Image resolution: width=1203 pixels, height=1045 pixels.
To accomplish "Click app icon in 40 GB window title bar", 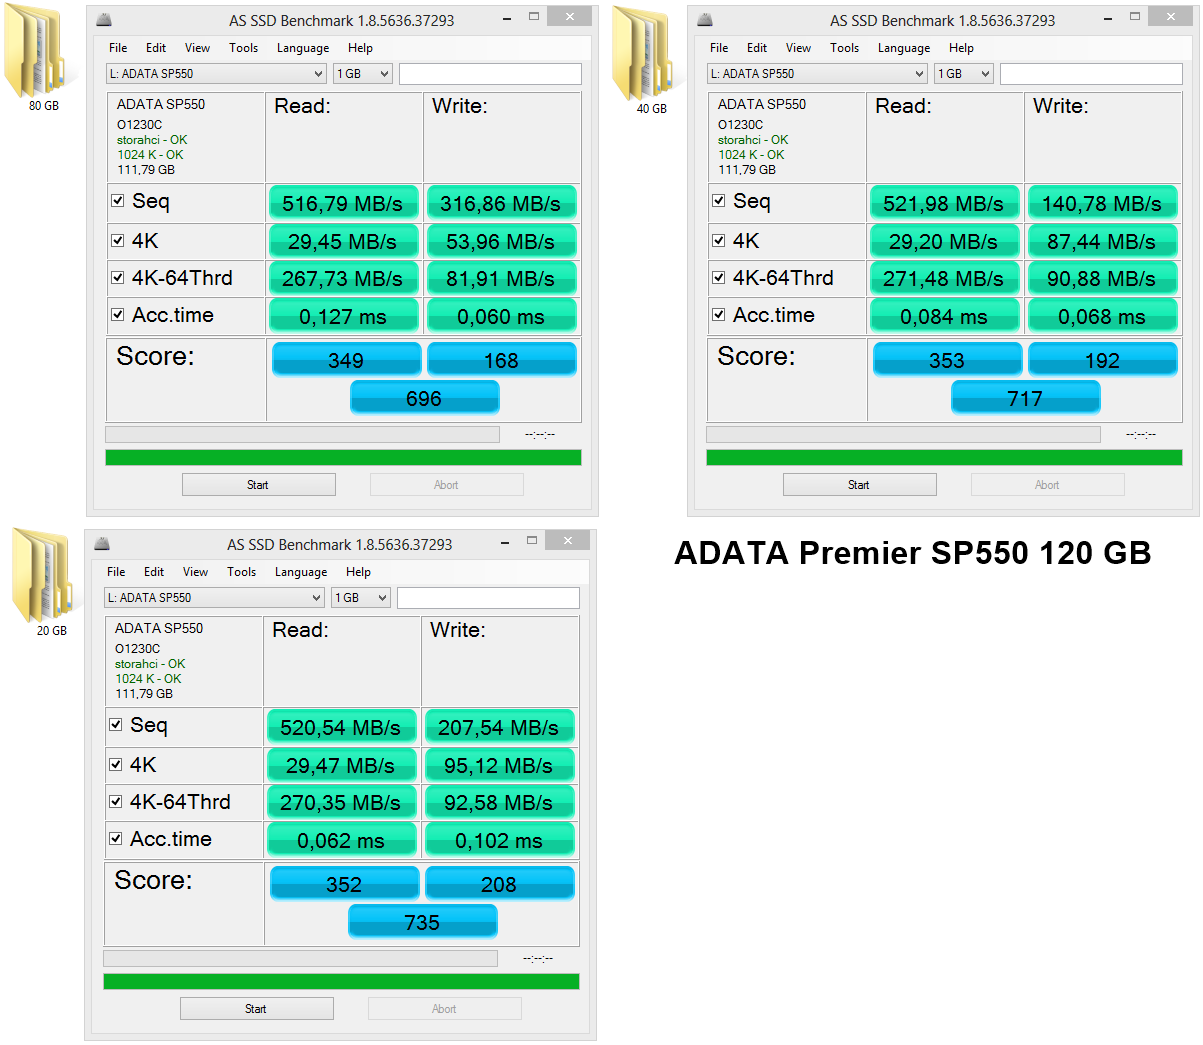I will pyautogui.click(x=705, y=19).
